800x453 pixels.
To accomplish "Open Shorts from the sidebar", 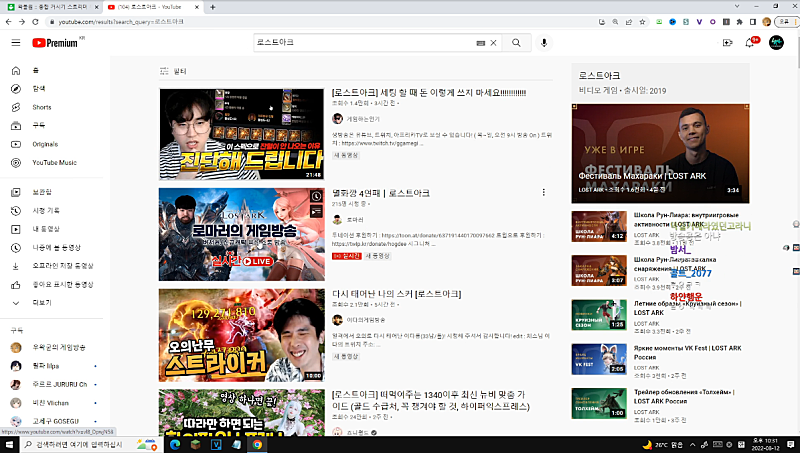I will pos(41,107).
